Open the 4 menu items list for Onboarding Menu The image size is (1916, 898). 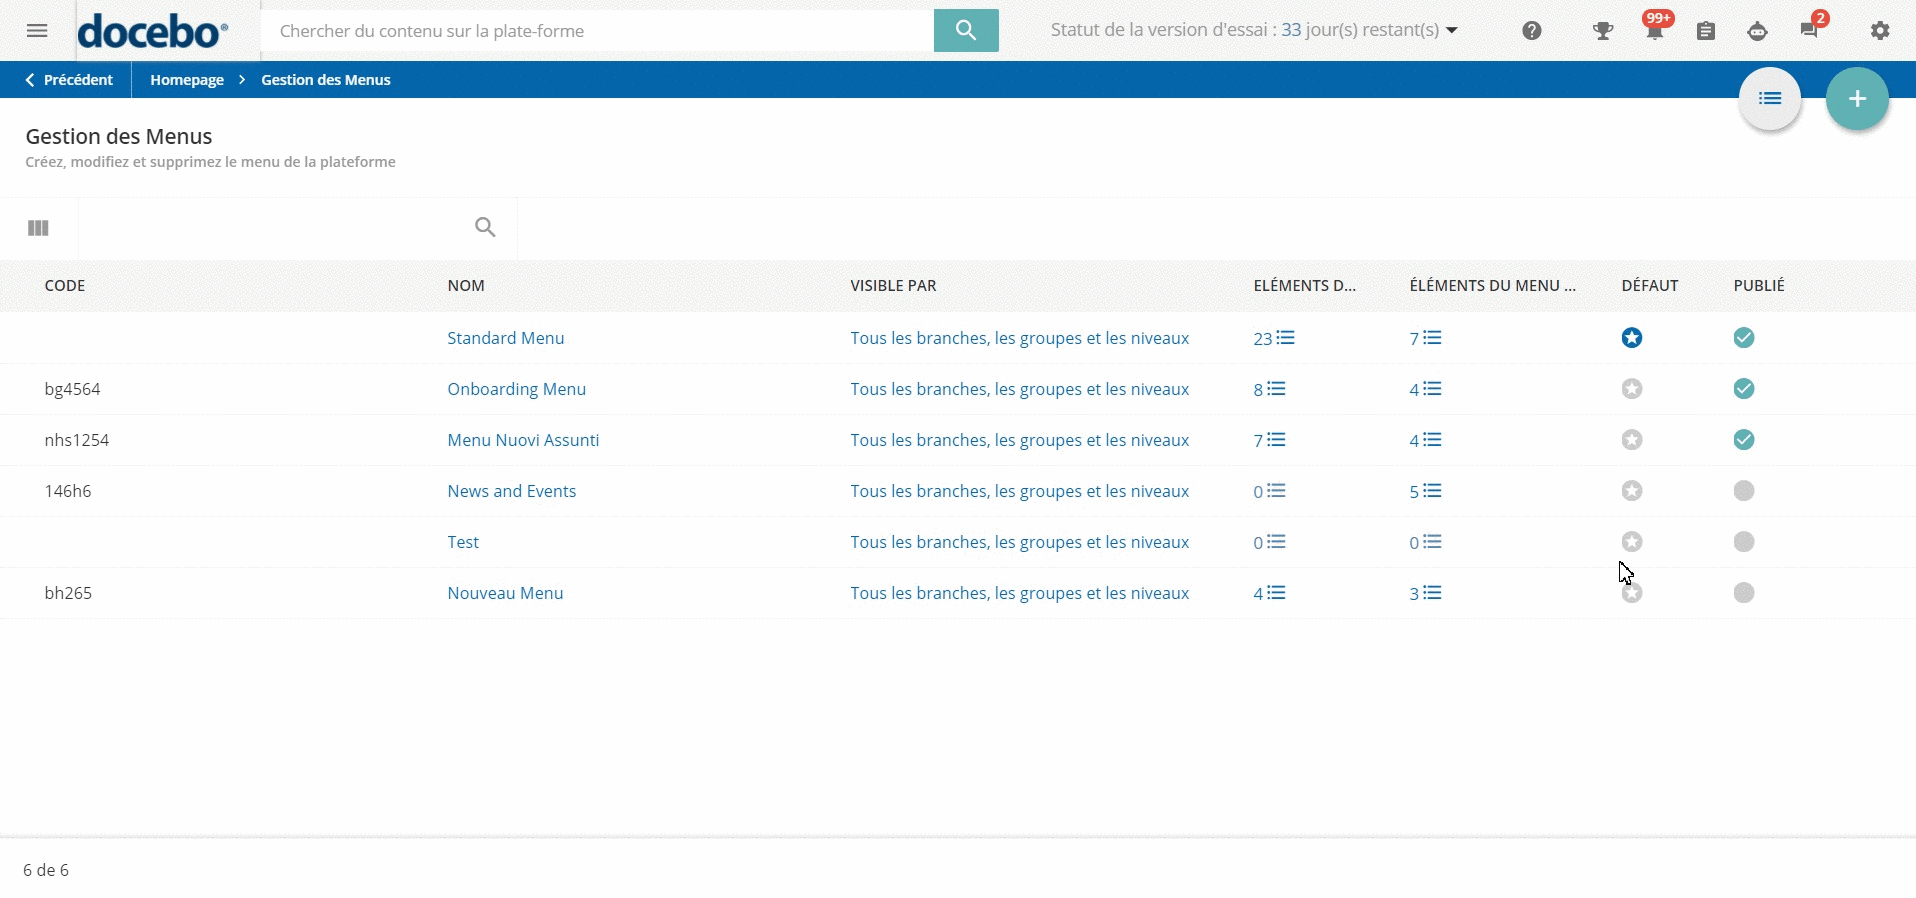click(x=1425, y=389)
